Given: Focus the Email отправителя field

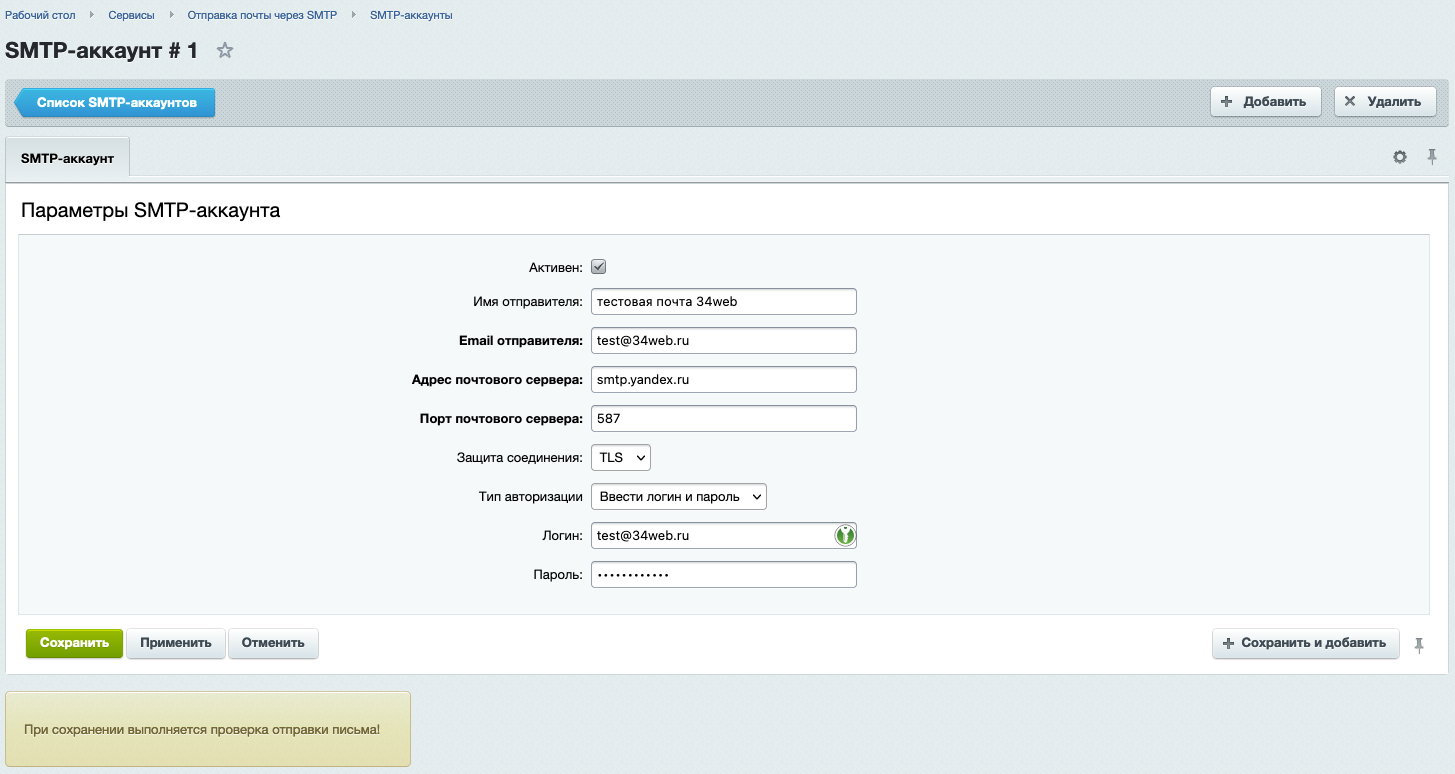Looking at the screenshot, I should (x=724, y=340).
